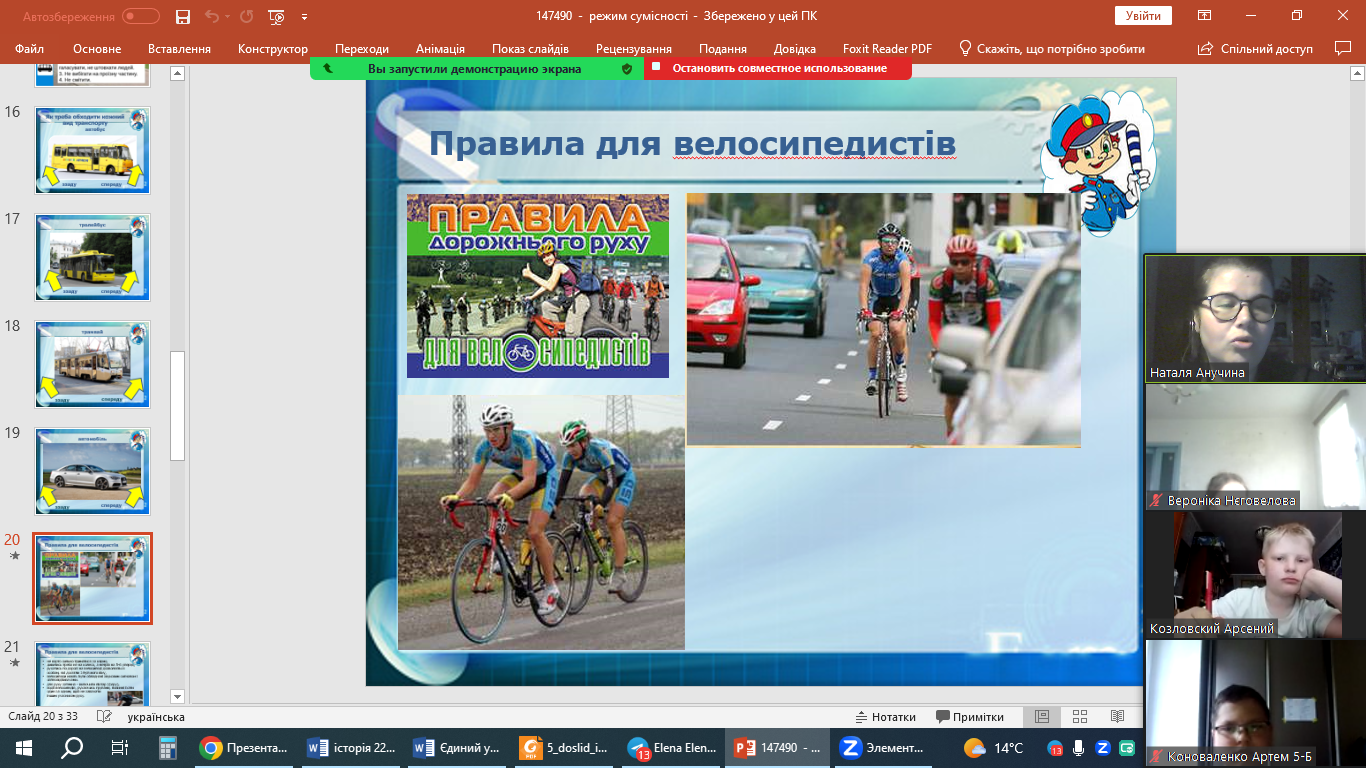The height and width of the screenshot is (768, 1366).
Task: Open the comments speech bubble icon
Action: [x=1343, y=48]
